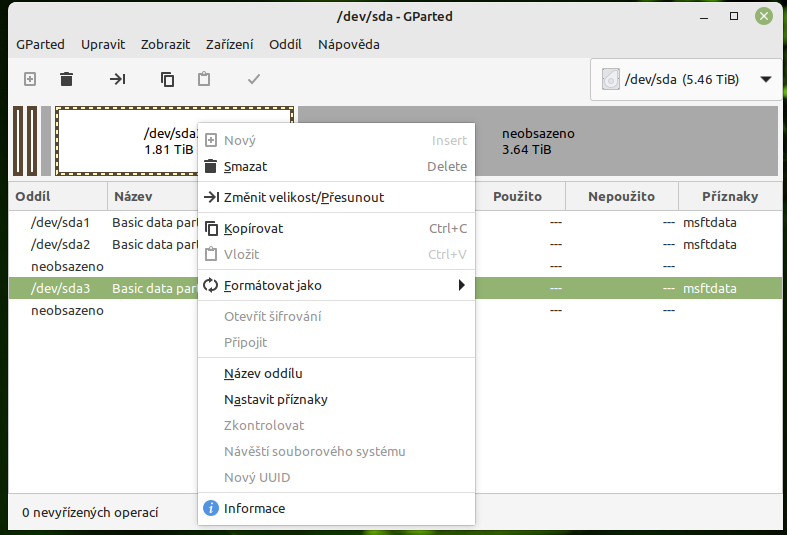Choose Nastavit příznaky option

point(276,399)
